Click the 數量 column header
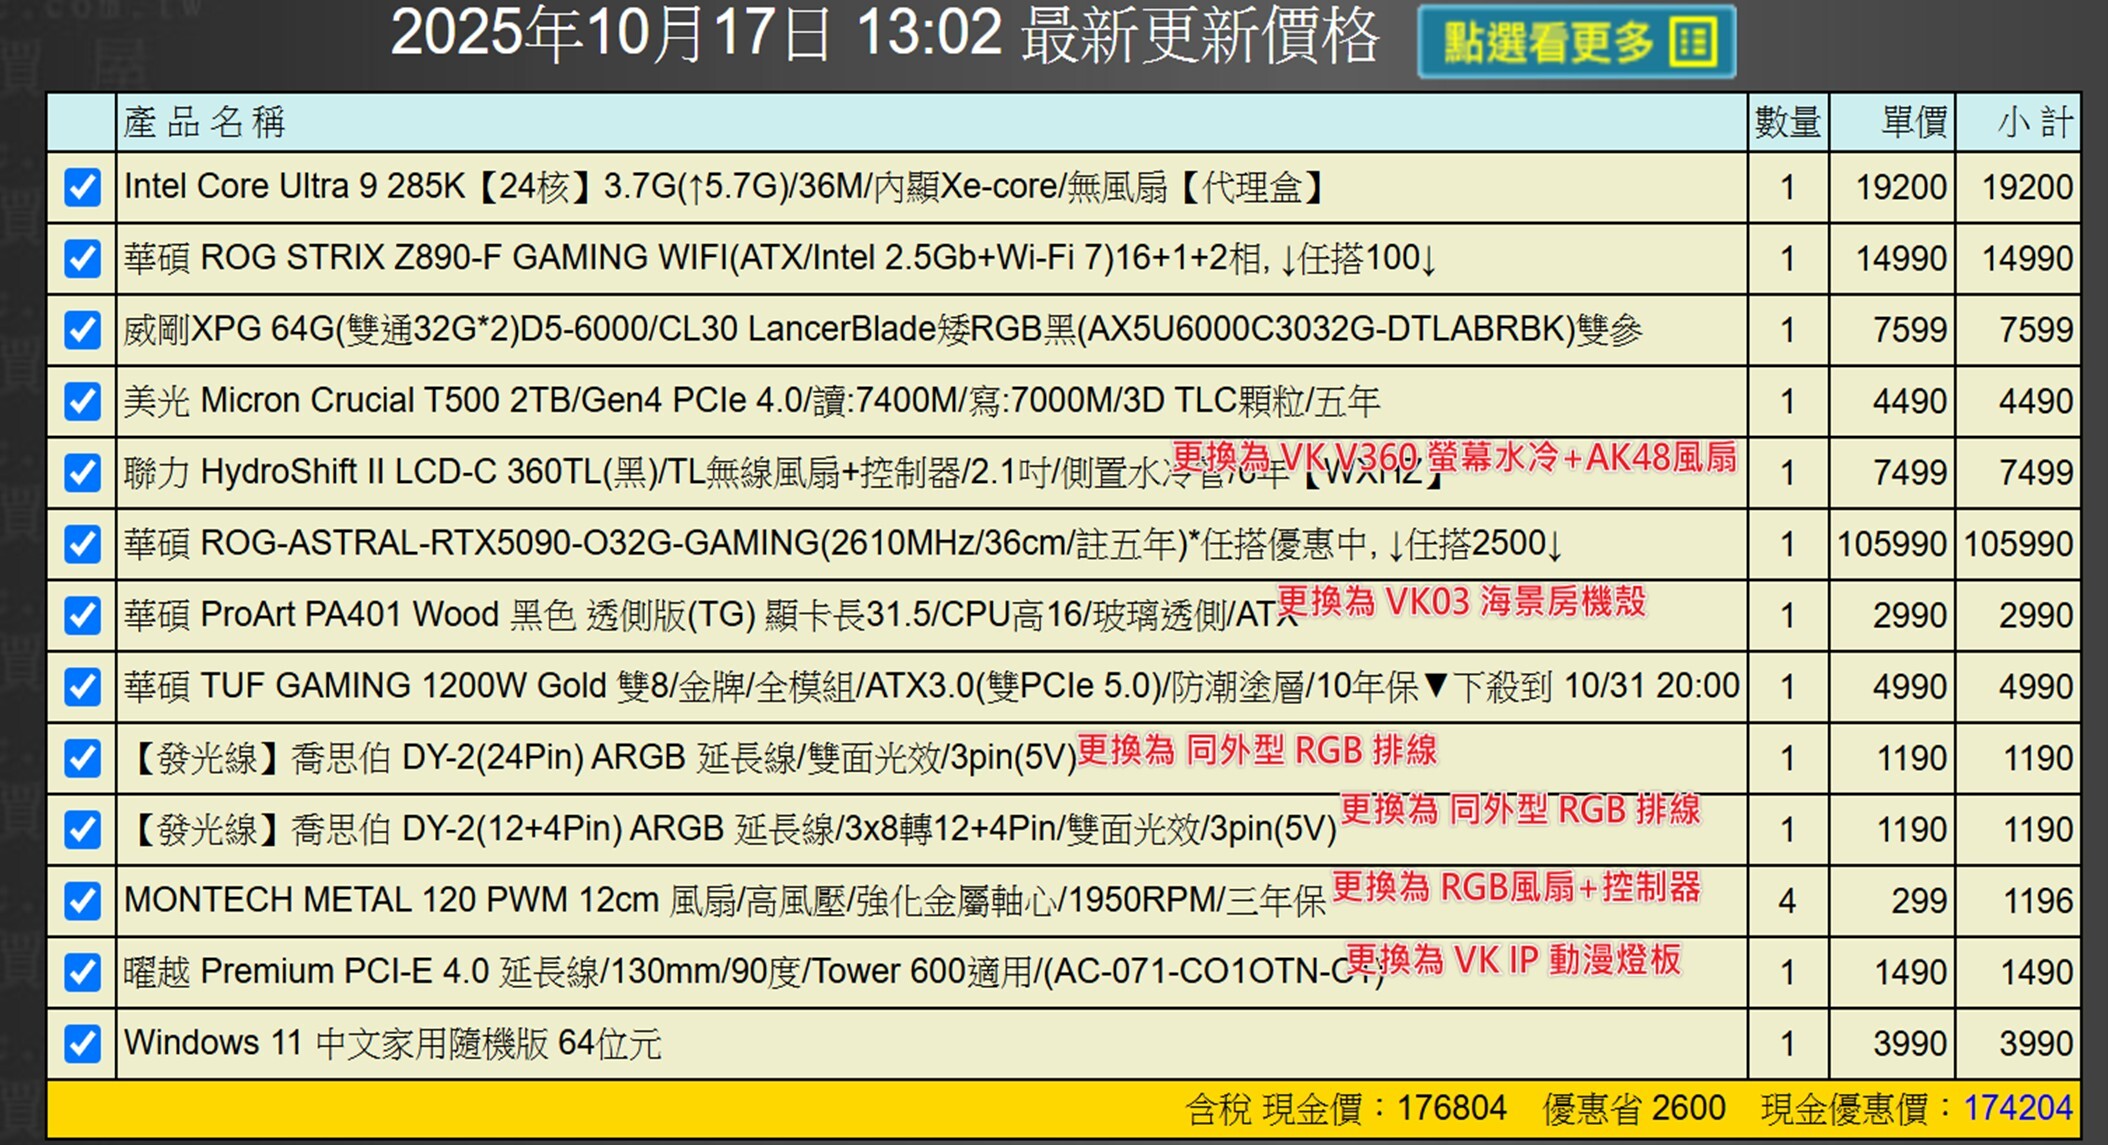The width and height of the screenshot is (2108, 1145). click(x=1787, y=122)
